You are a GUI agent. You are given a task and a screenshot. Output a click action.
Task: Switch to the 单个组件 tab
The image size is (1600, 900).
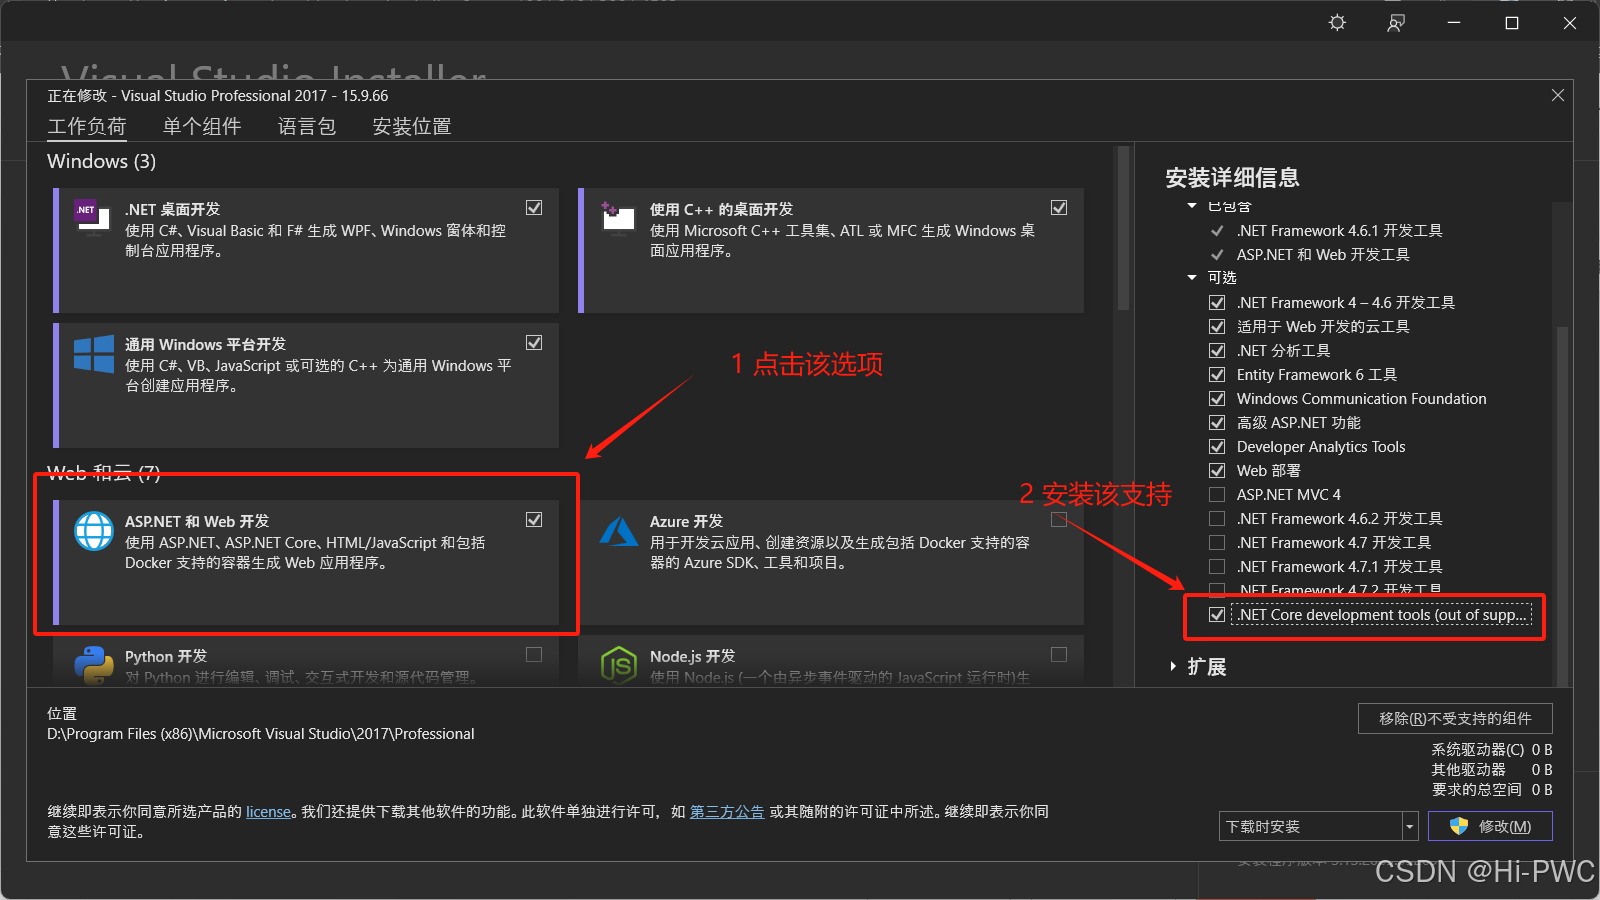click(202, 126)
